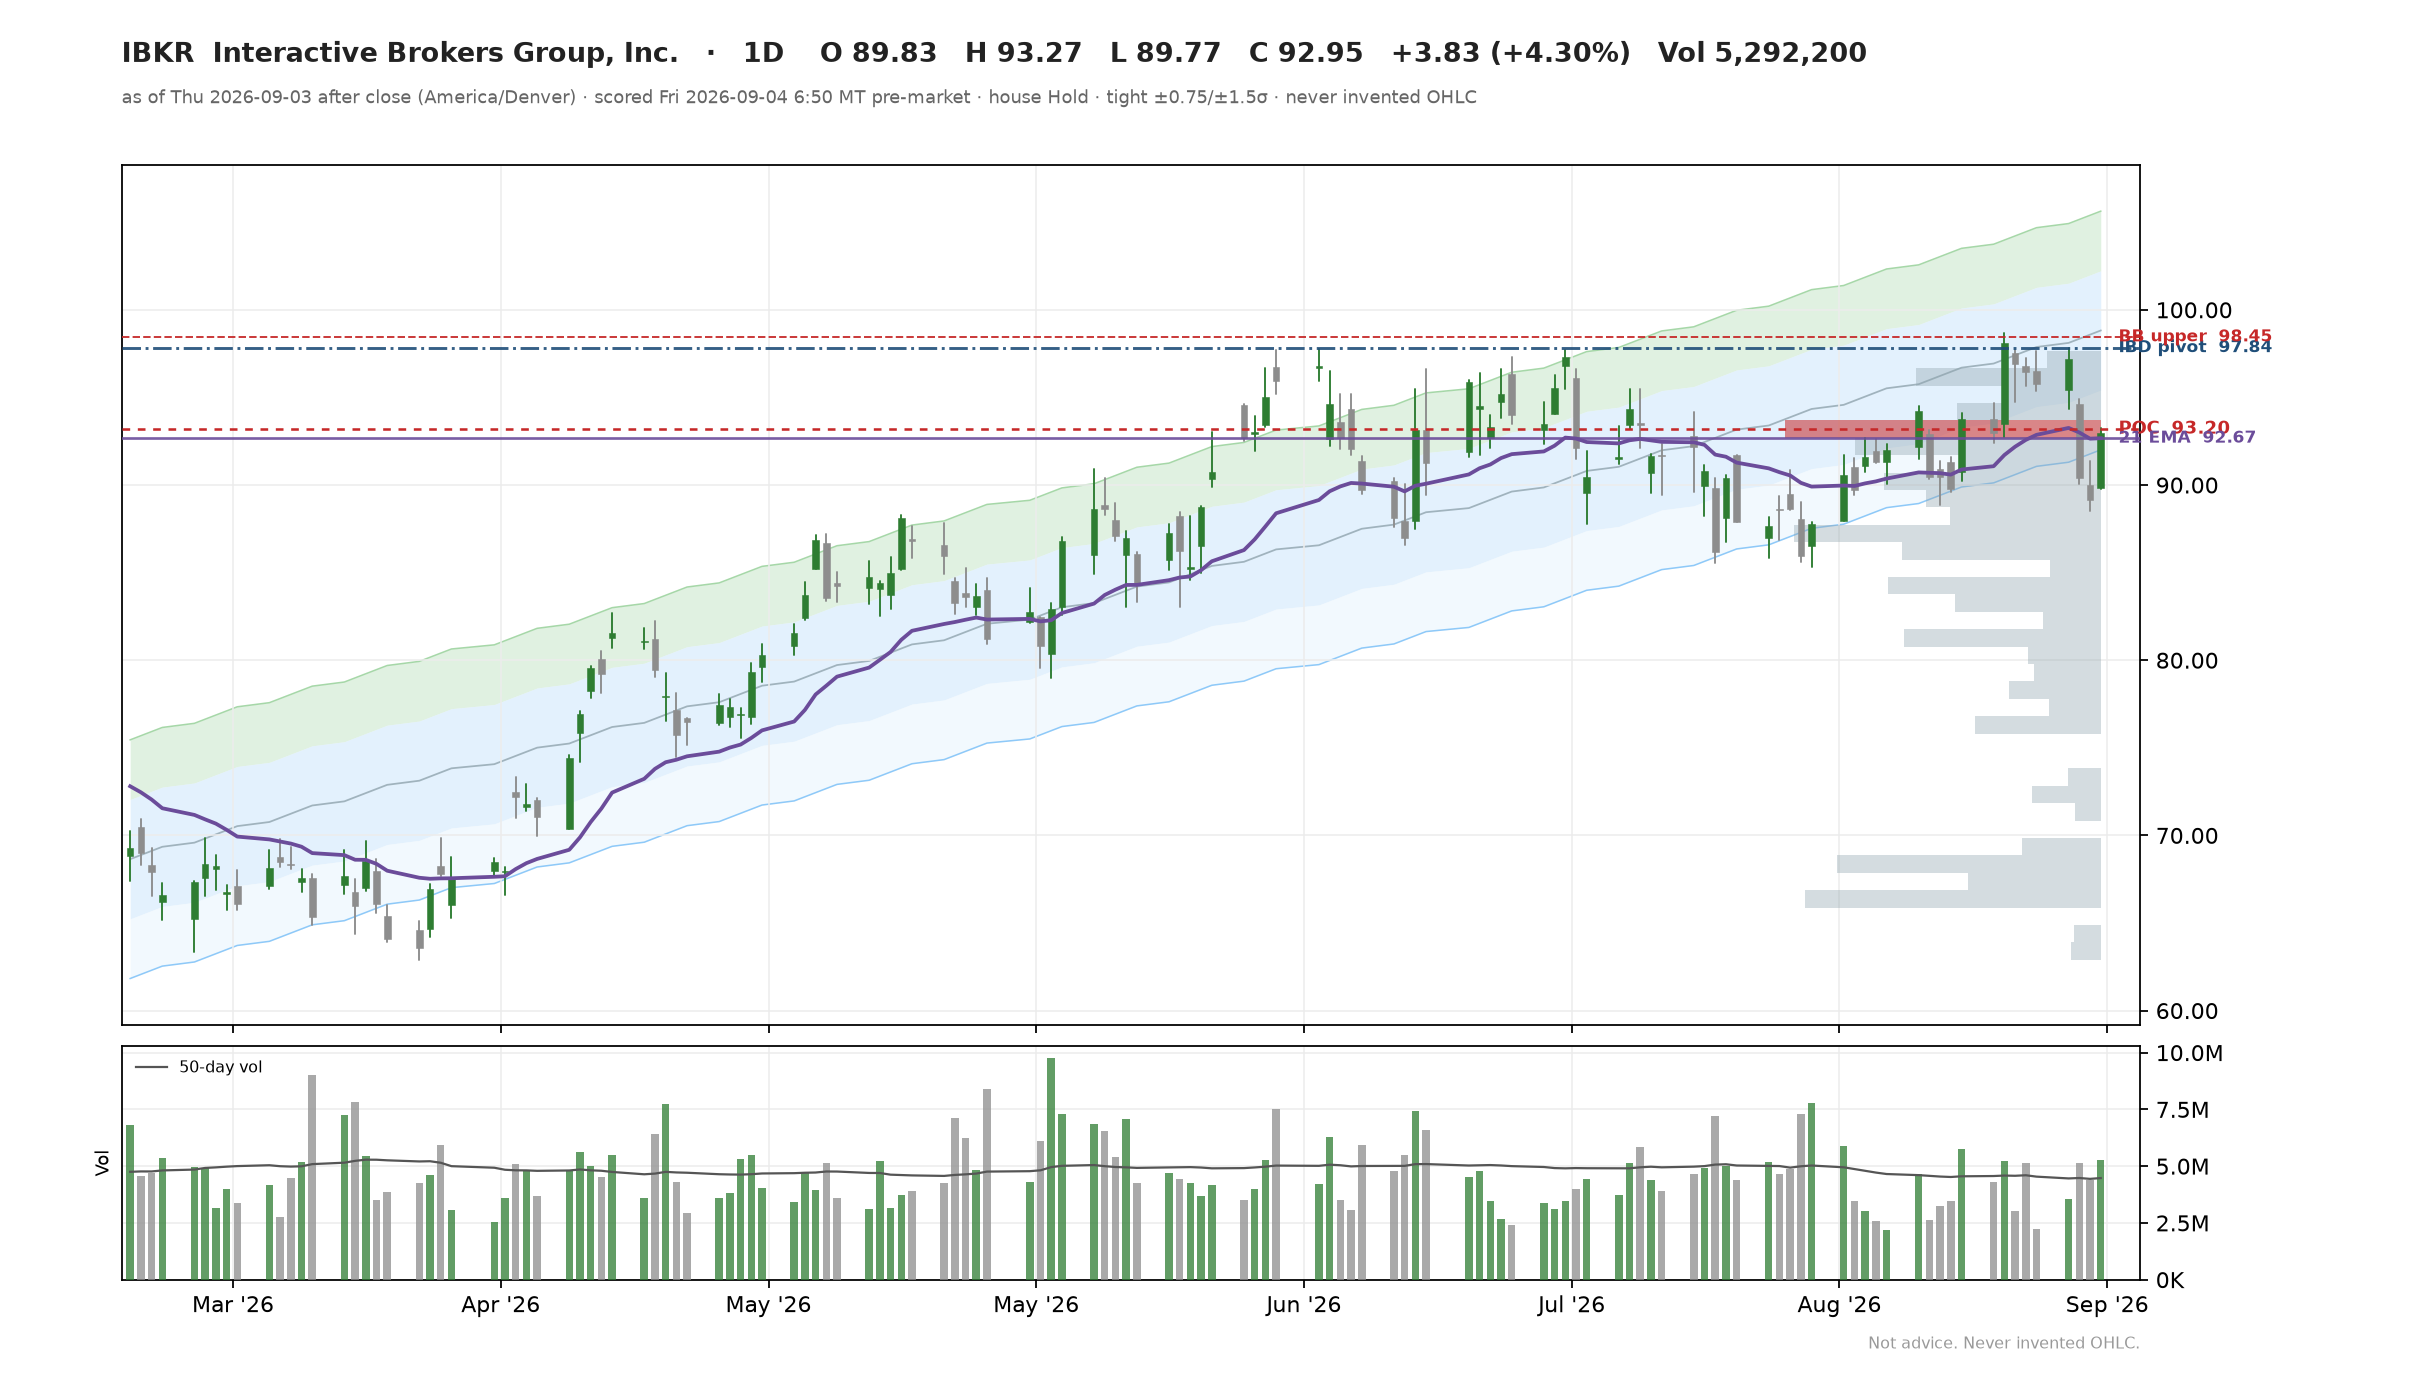Click the Jul '26 date label
Screen dimensions: 2432x1376
[1571, 1305]
